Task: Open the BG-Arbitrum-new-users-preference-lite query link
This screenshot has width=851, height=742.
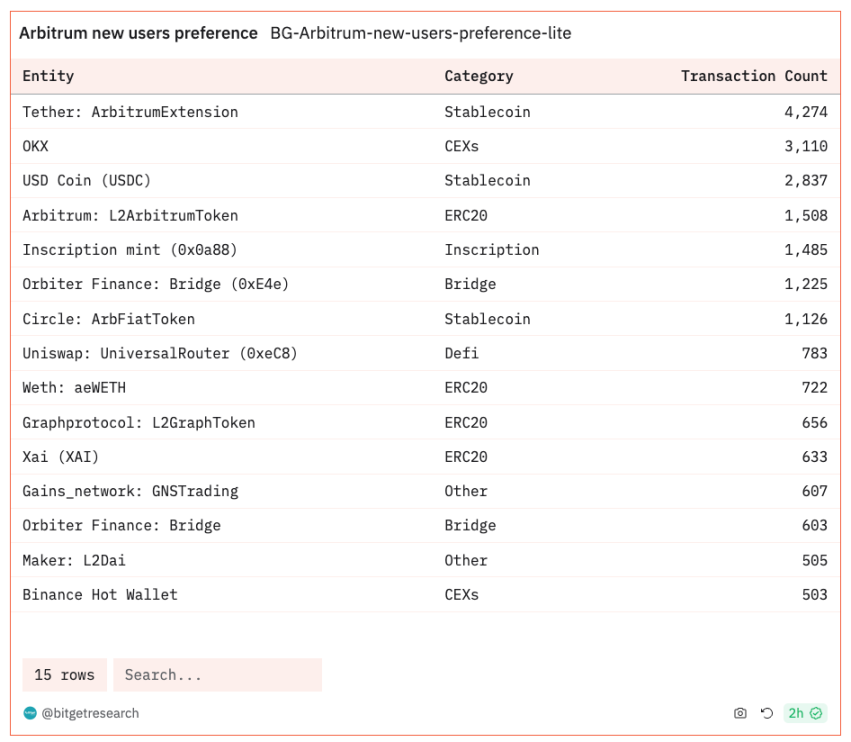Action: [421, 33]
